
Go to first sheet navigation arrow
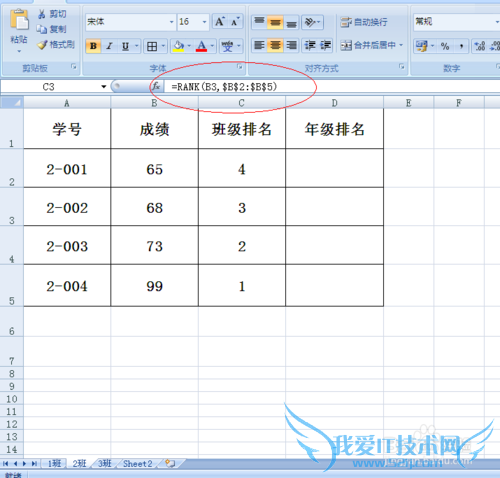pyautogui.click(x=6, y=464)
